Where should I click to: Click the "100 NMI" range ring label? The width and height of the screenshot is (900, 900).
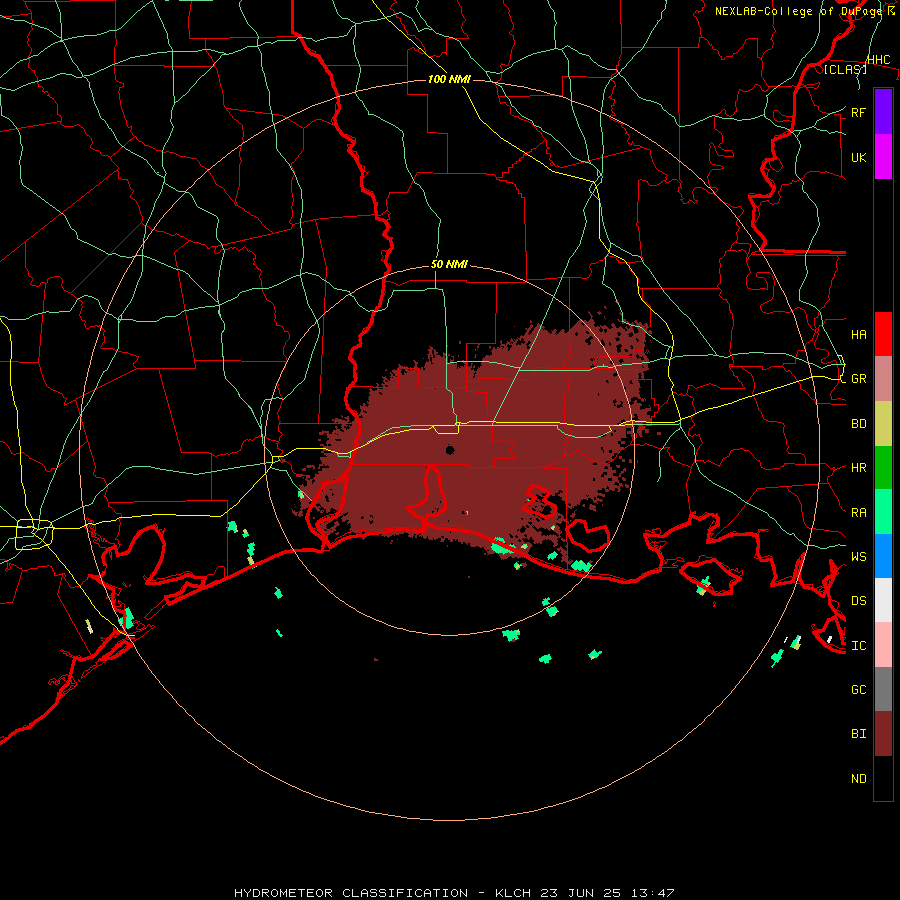click(449, 79)
